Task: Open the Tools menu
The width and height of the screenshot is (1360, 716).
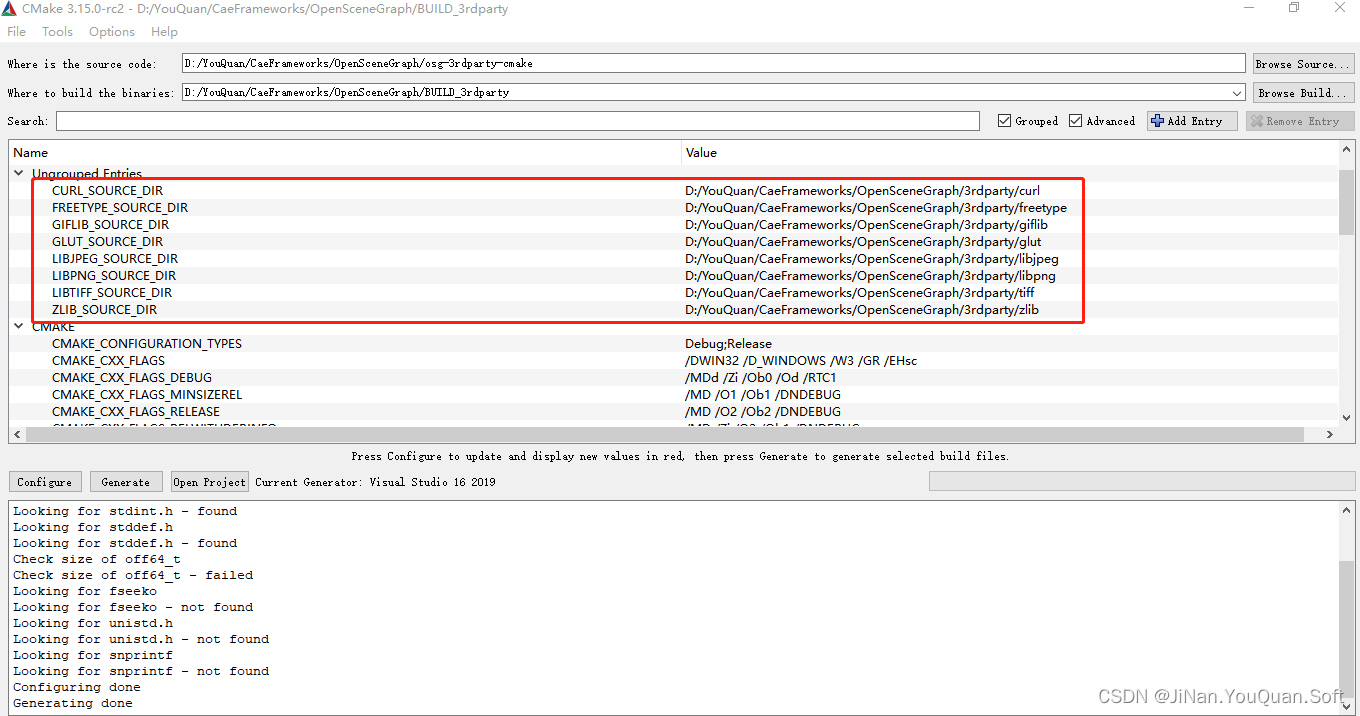Action: (x=57, y=32)
